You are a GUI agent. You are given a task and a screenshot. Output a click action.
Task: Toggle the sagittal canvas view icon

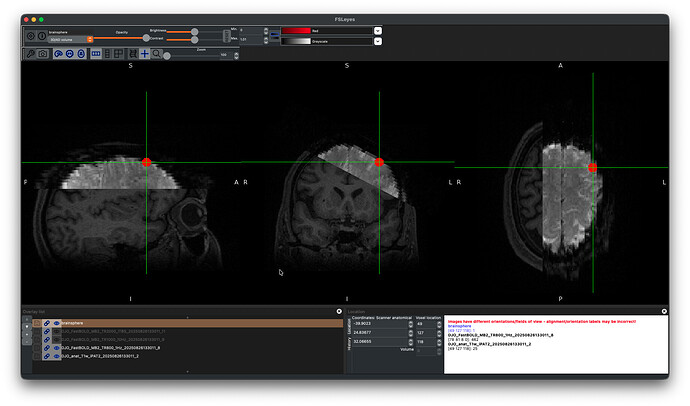click(59, 53)
